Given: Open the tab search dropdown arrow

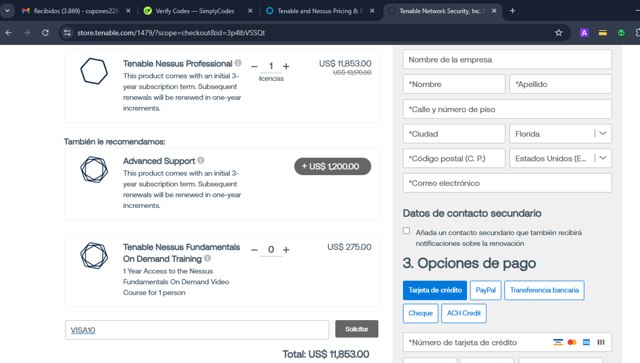Looking at the screenshot, I should pos(7,11).
